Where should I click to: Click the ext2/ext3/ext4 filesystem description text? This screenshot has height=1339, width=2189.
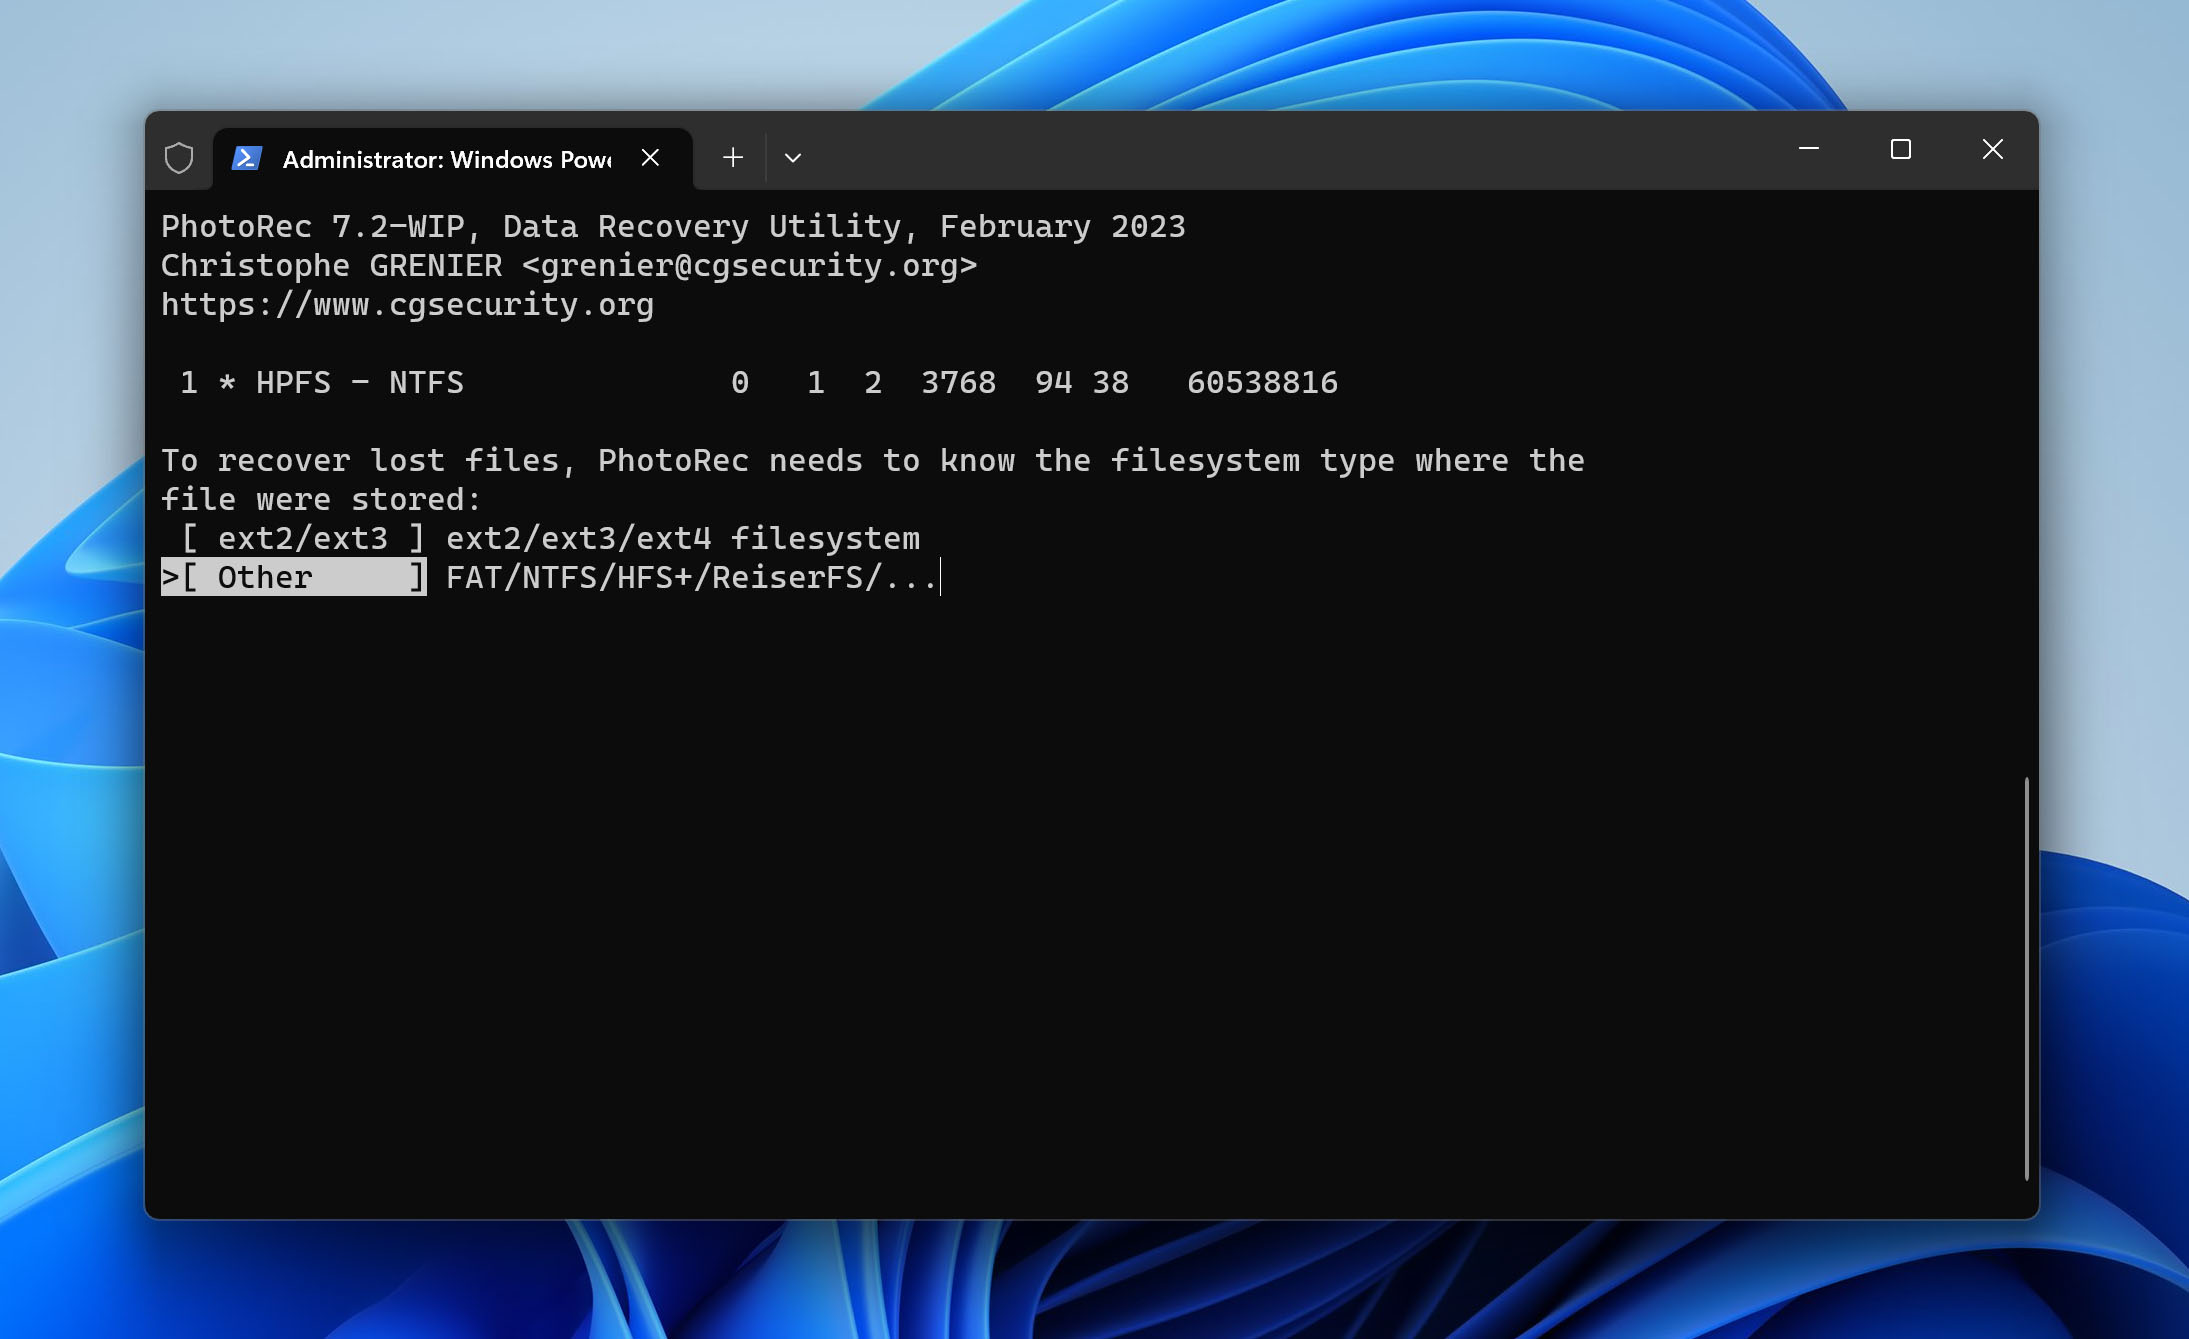click(x=683, y=538)
